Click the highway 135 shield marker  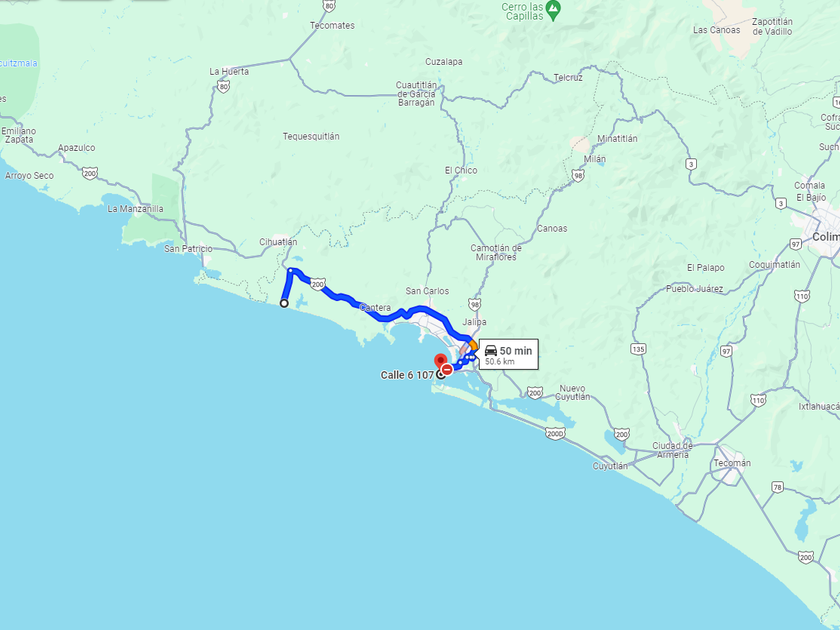tap(638, 349)
